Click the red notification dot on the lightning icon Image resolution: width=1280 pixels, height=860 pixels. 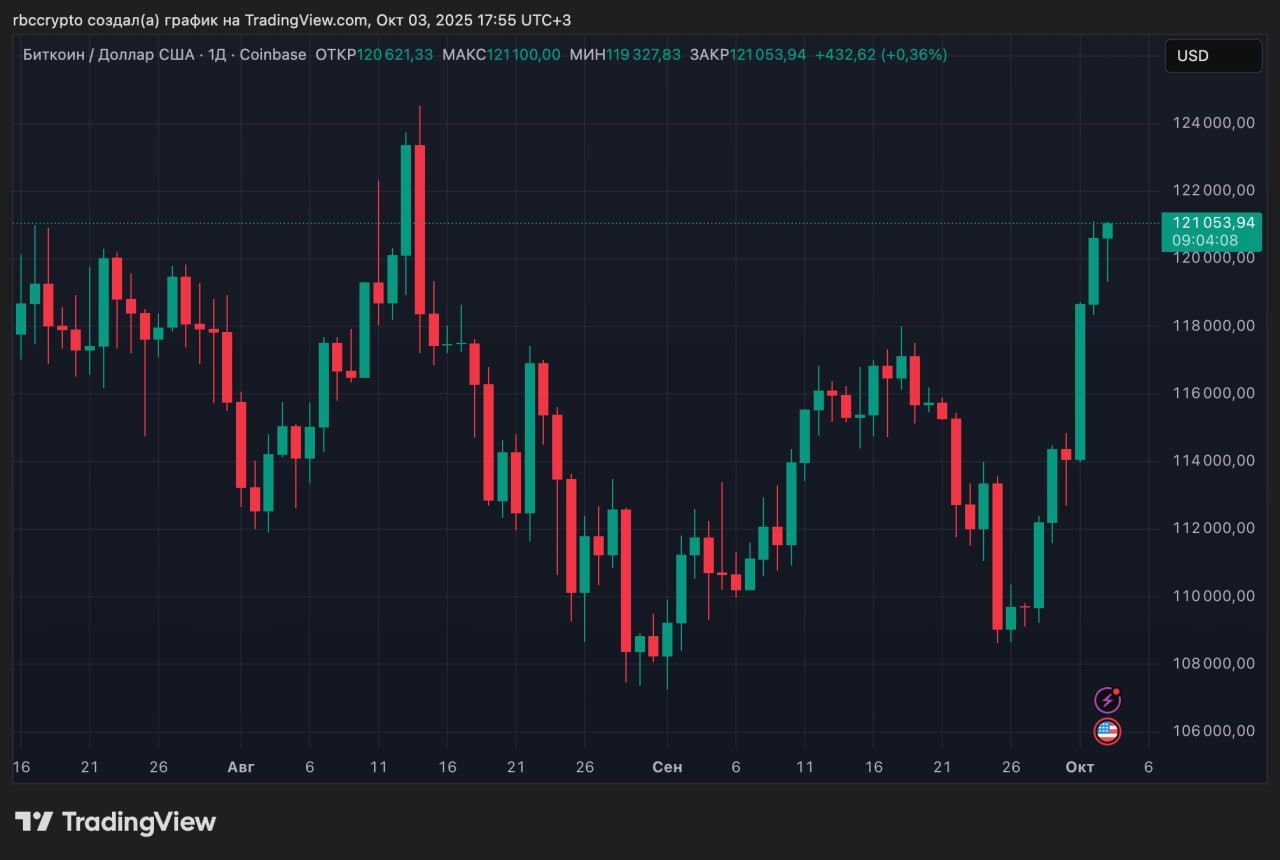click(x=1116, y=691)
